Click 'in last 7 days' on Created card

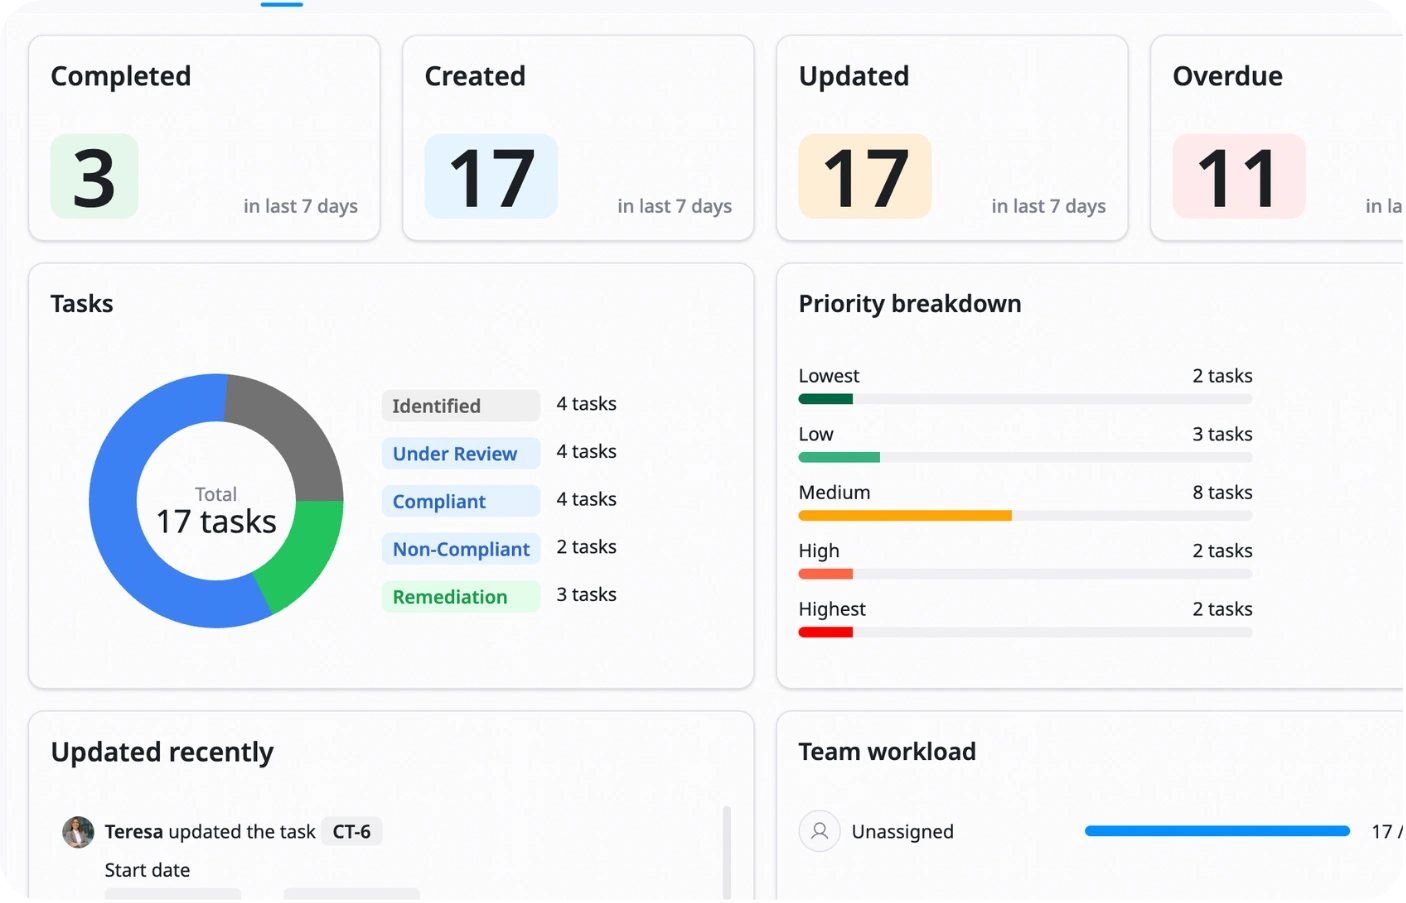pos(675,207)
